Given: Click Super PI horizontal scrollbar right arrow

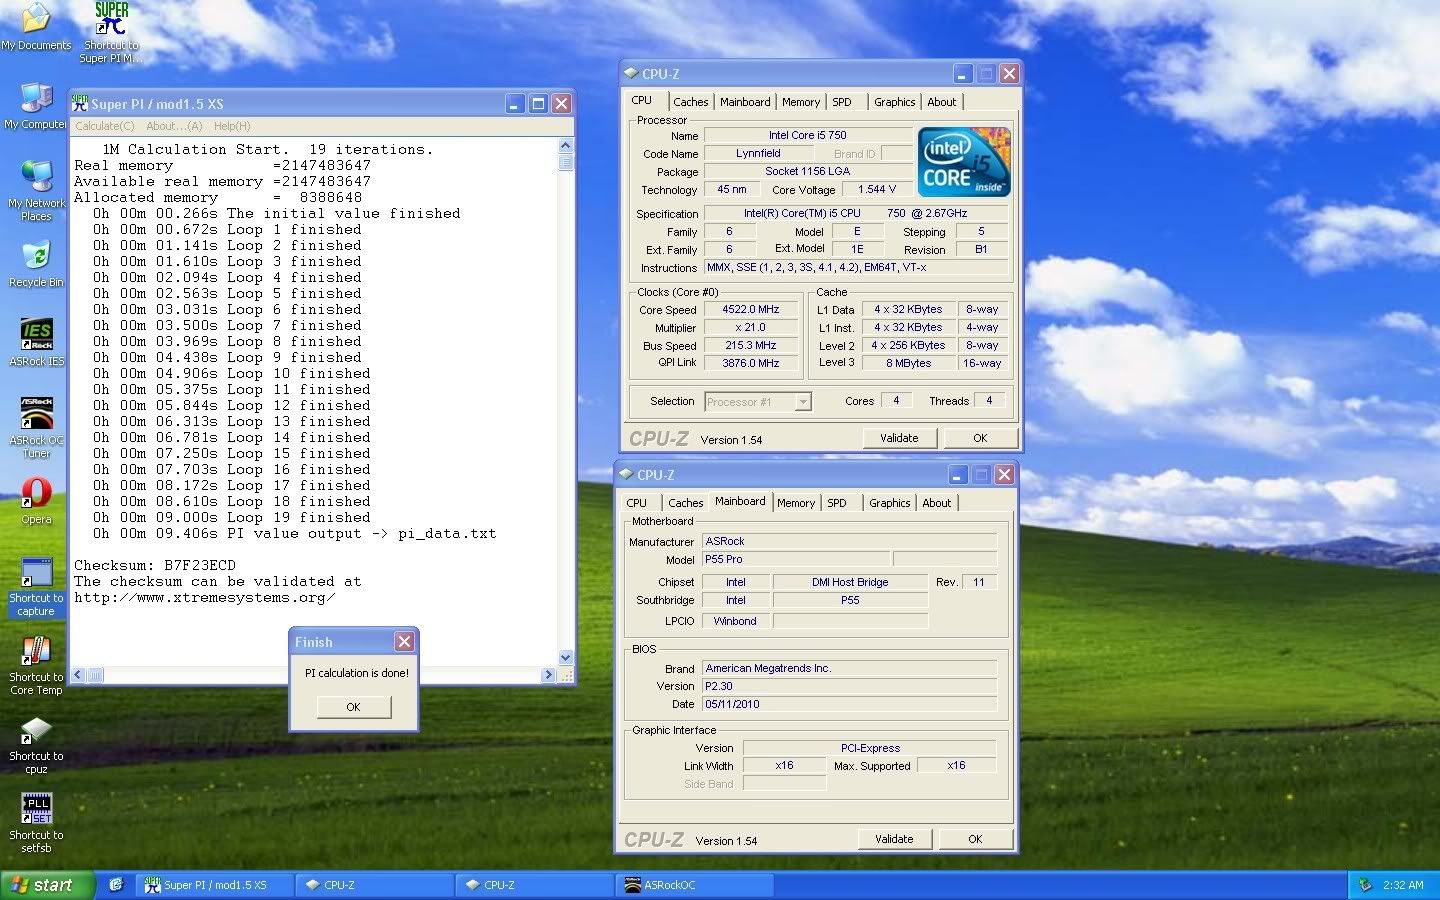Looking at the screenshot, I should [548, 675].
